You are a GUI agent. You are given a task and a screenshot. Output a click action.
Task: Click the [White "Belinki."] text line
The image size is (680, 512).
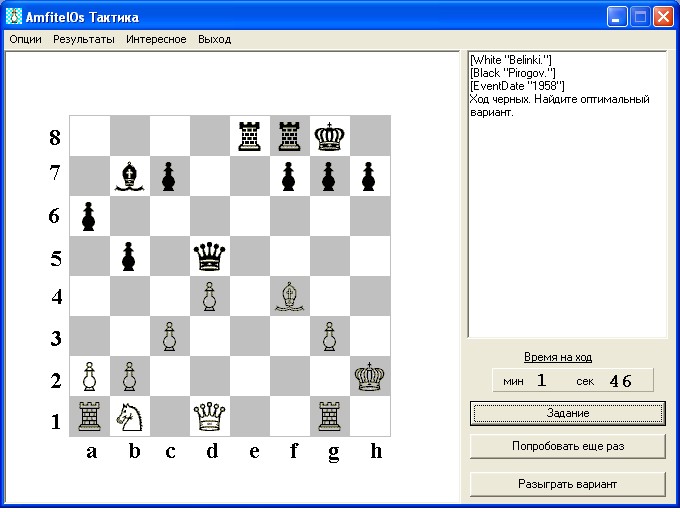(510, 60)
